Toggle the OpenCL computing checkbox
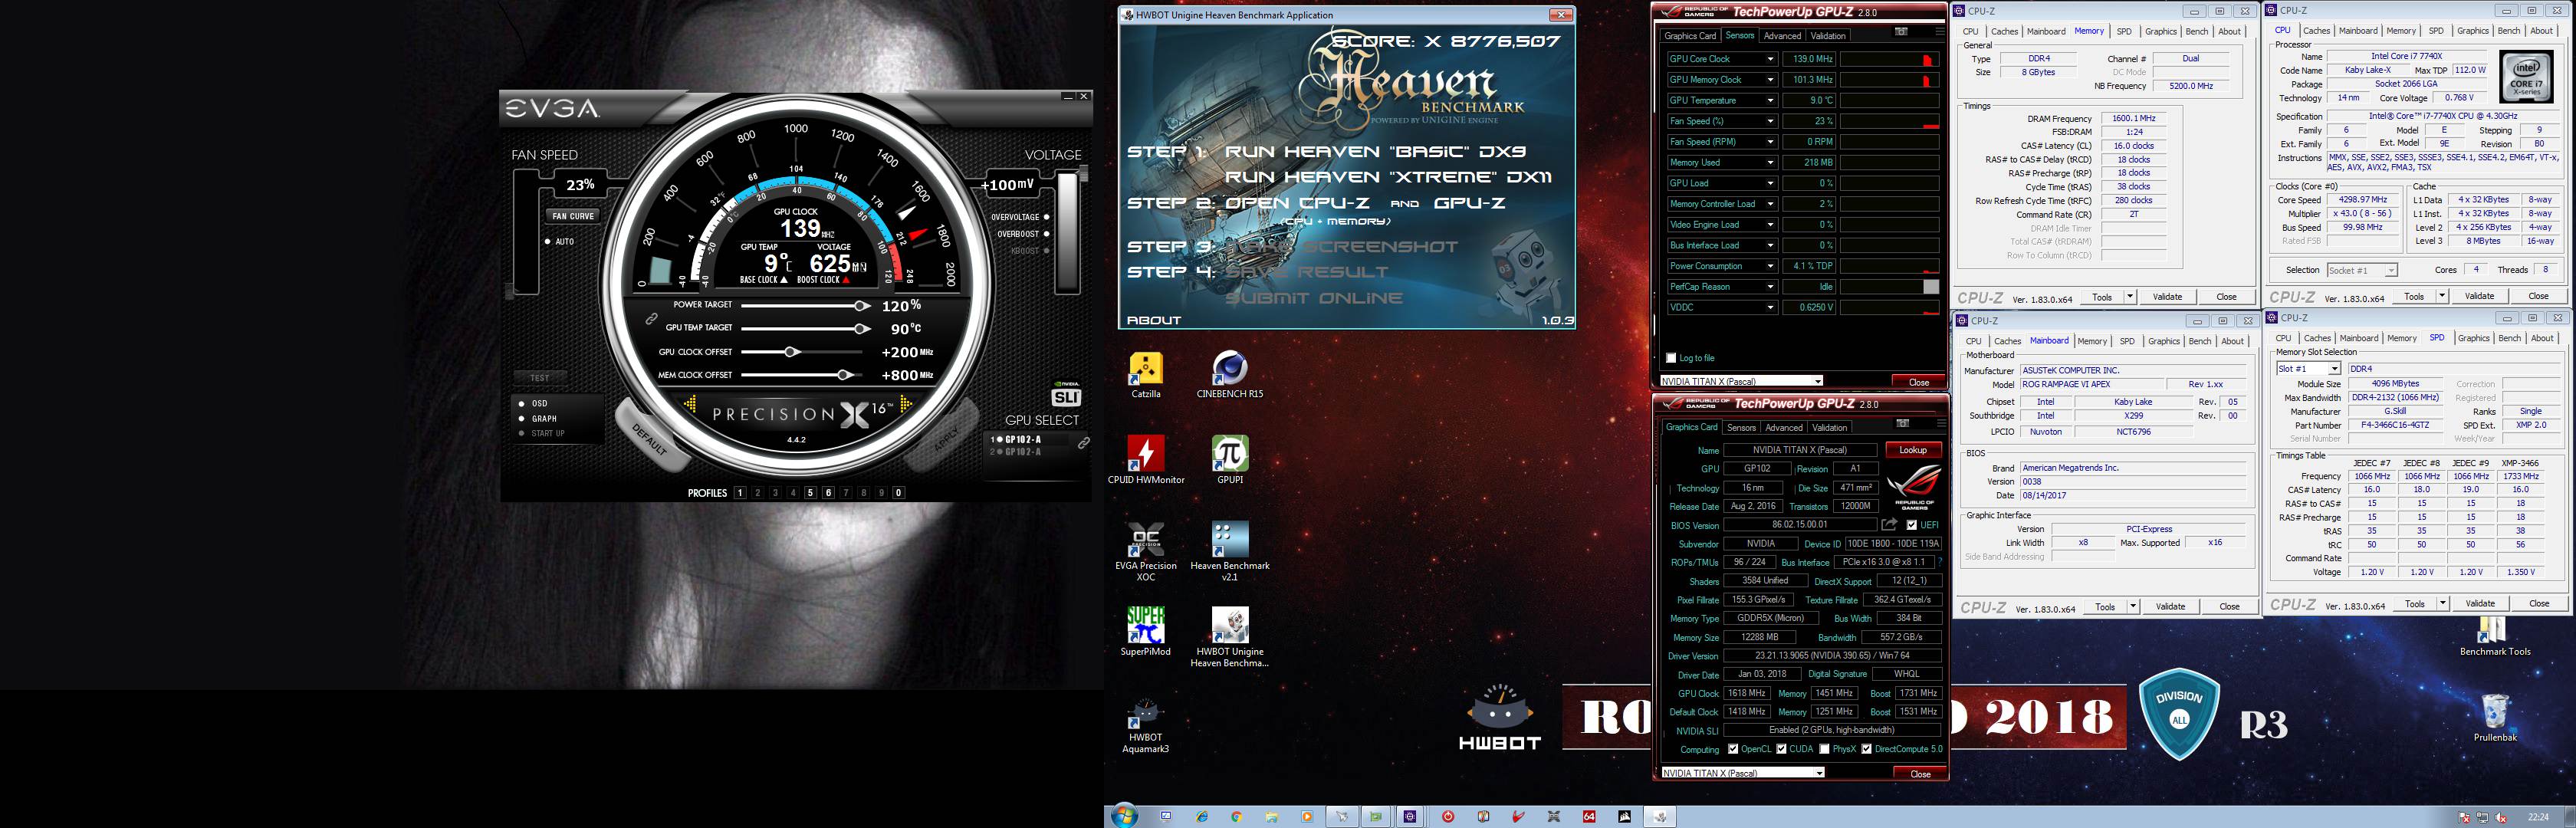This screenshot has width=2576, height=828. pos(1733,749)
